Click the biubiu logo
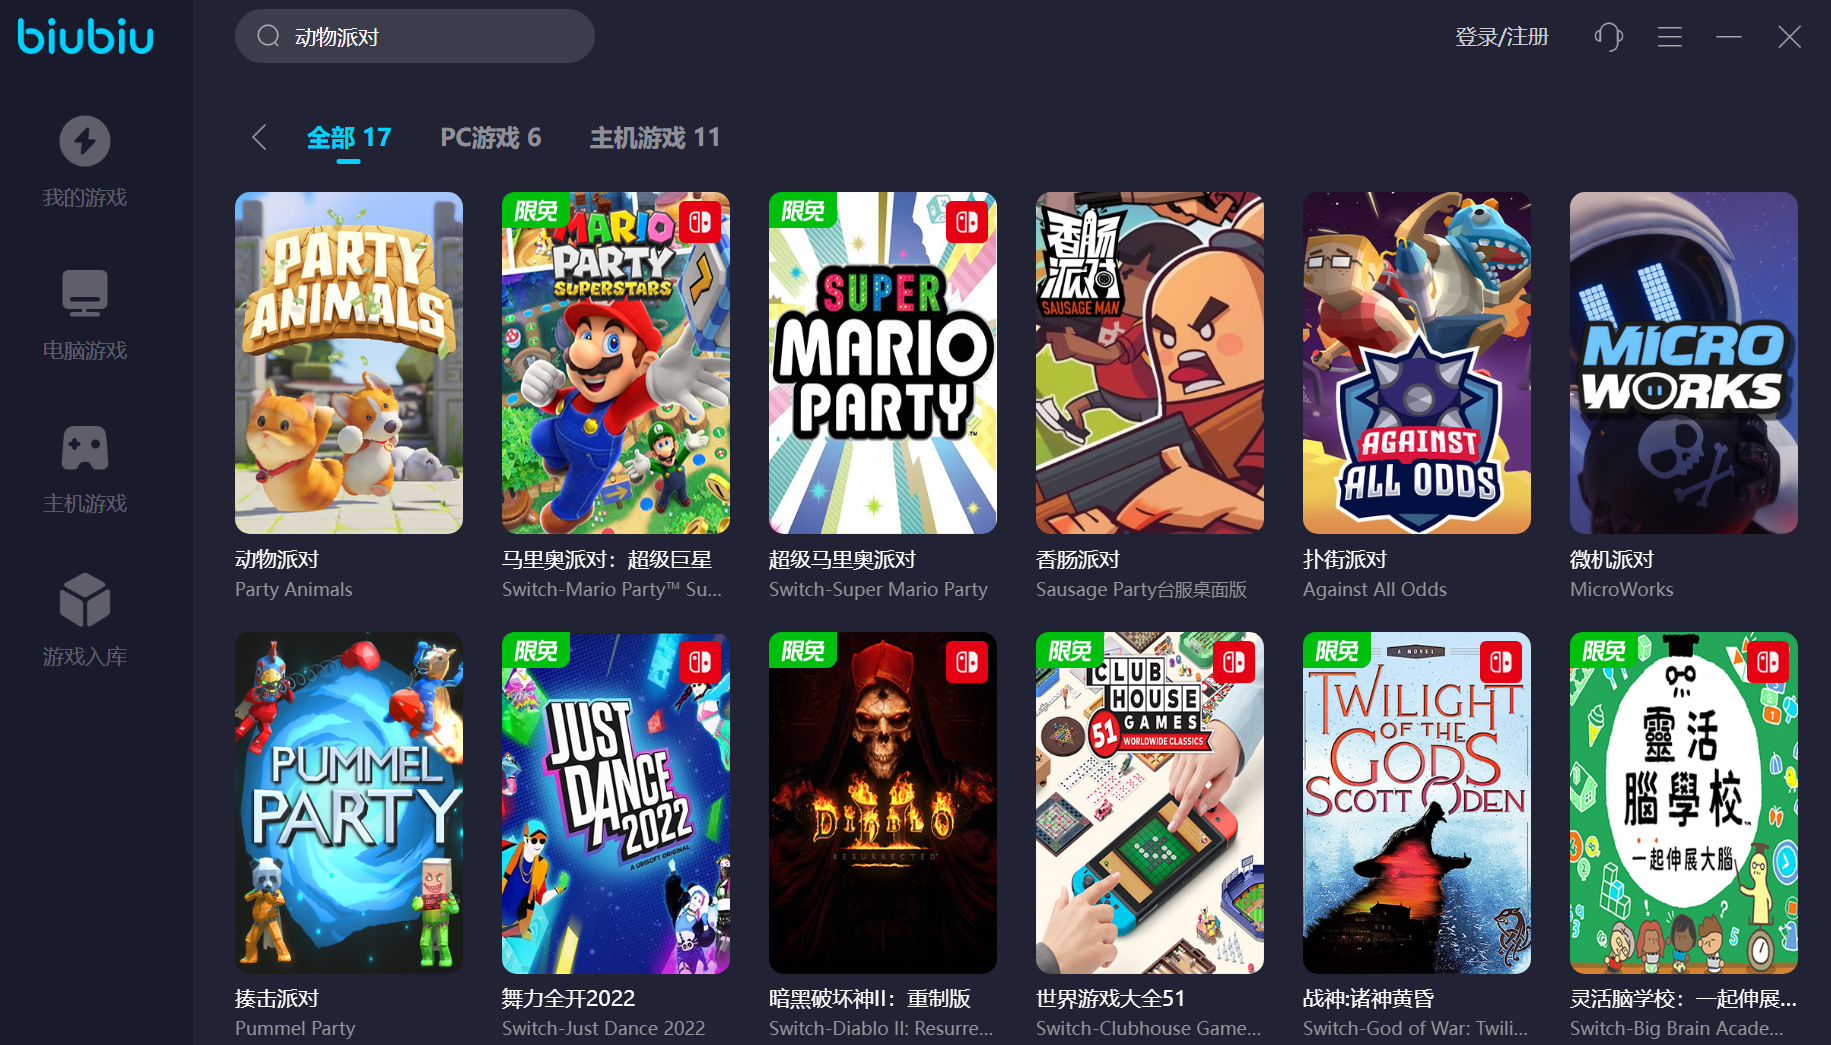The height and width of the screenshot is (1045, 1831). coord(86,36)
